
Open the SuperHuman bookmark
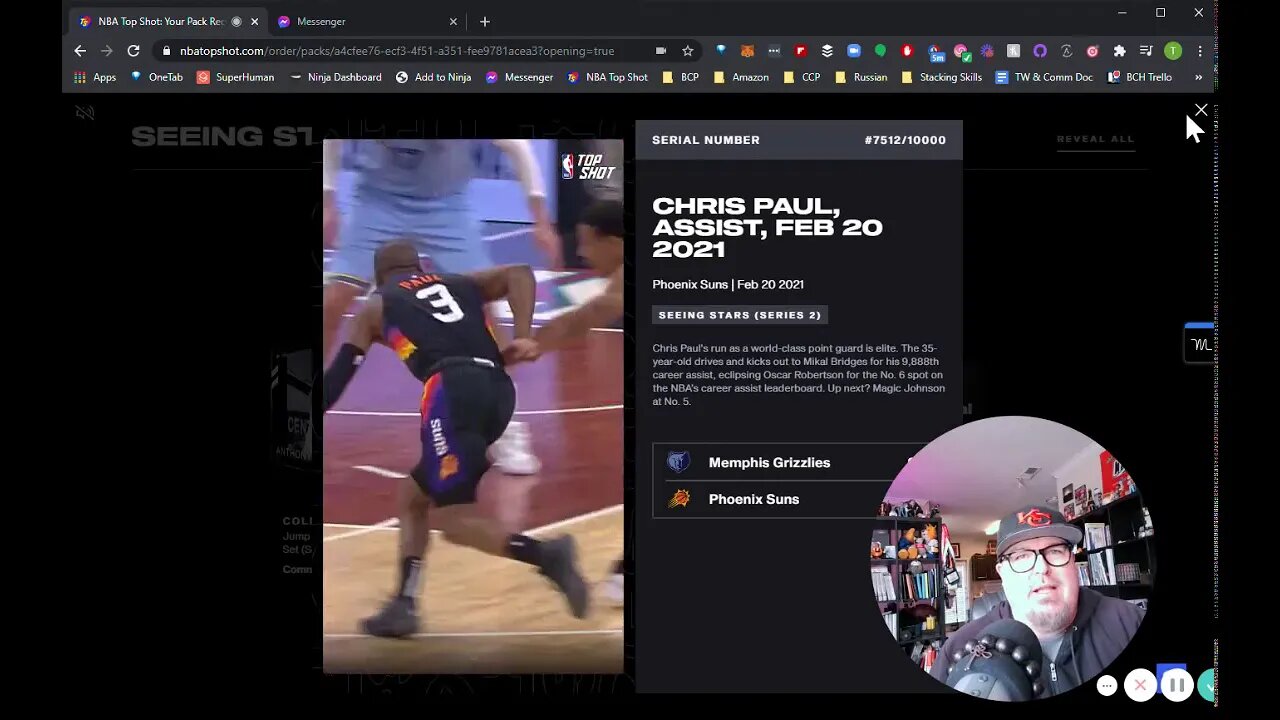[x=235, y=77]
